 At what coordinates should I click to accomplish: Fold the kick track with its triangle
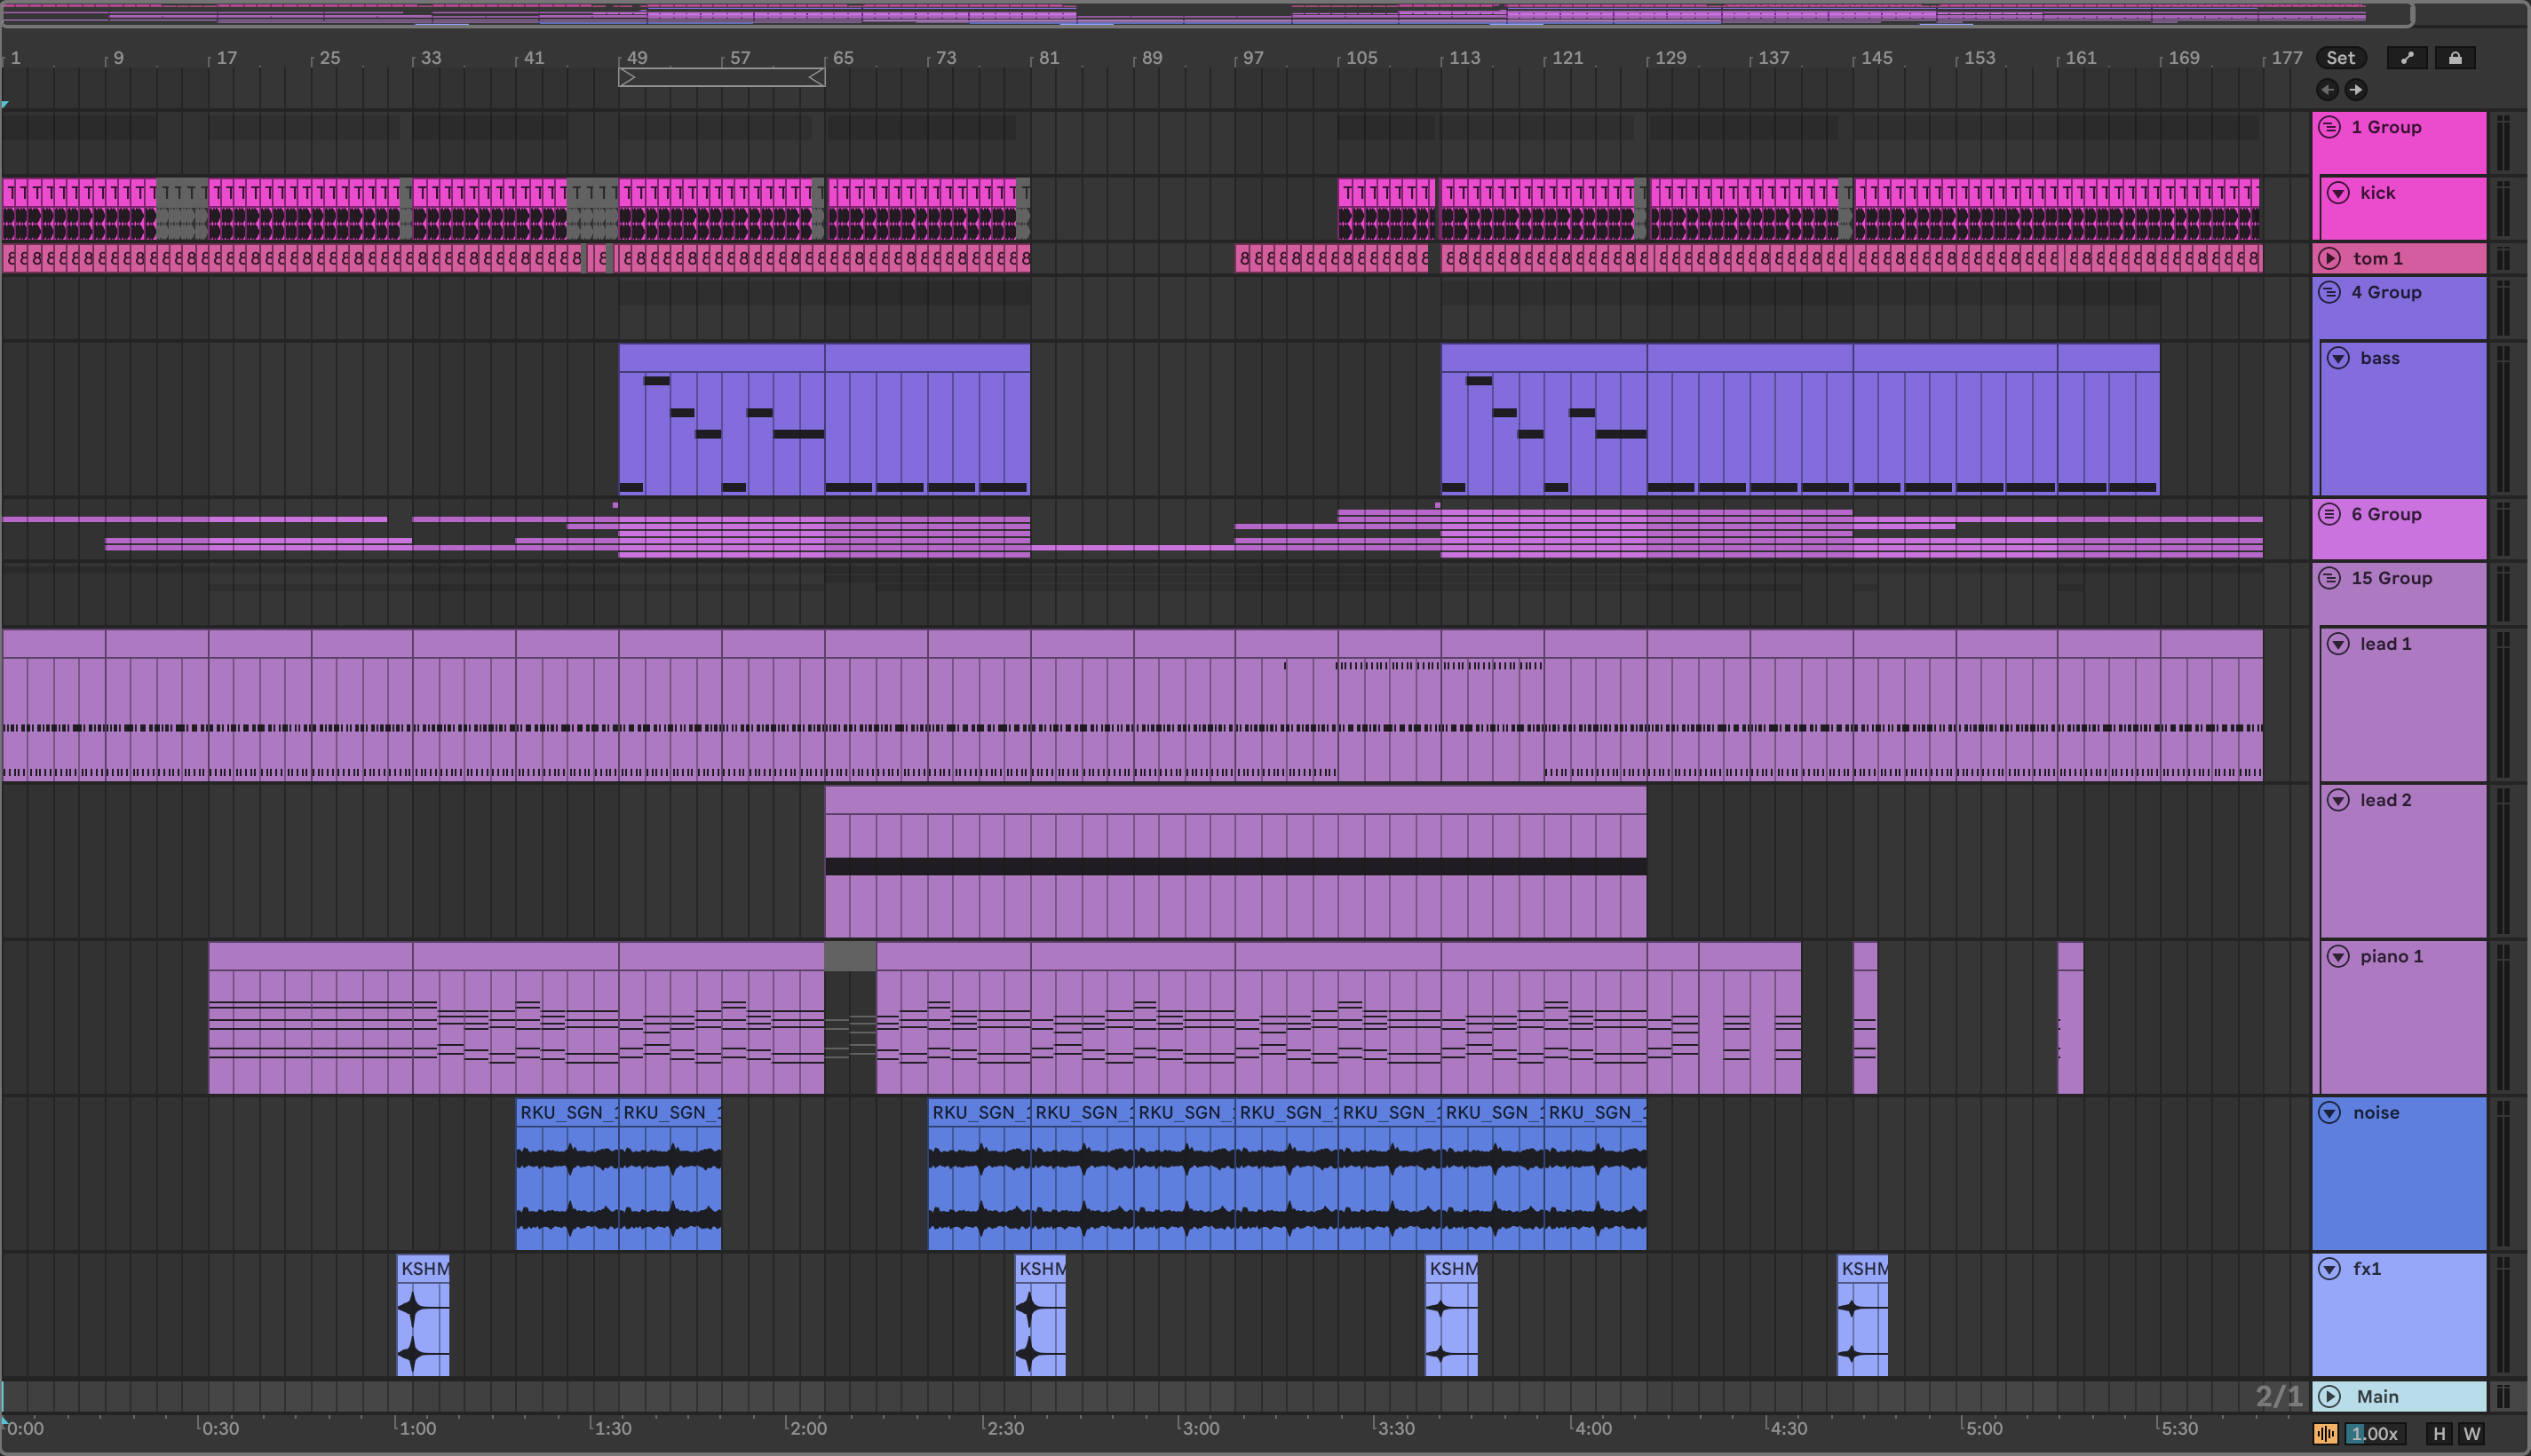pyautogui.click(x=2338, y=193)
